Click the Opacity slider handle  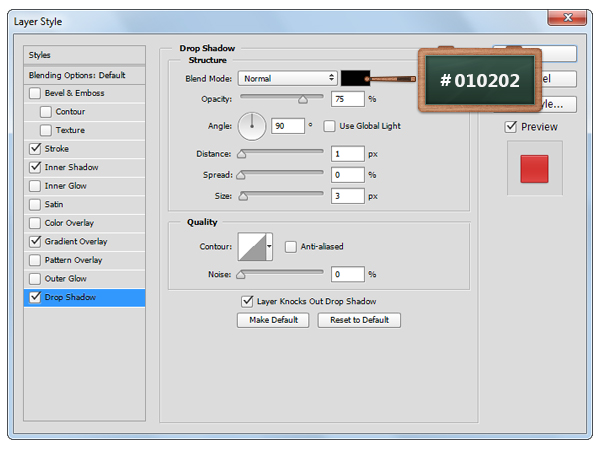coord(302,100)
